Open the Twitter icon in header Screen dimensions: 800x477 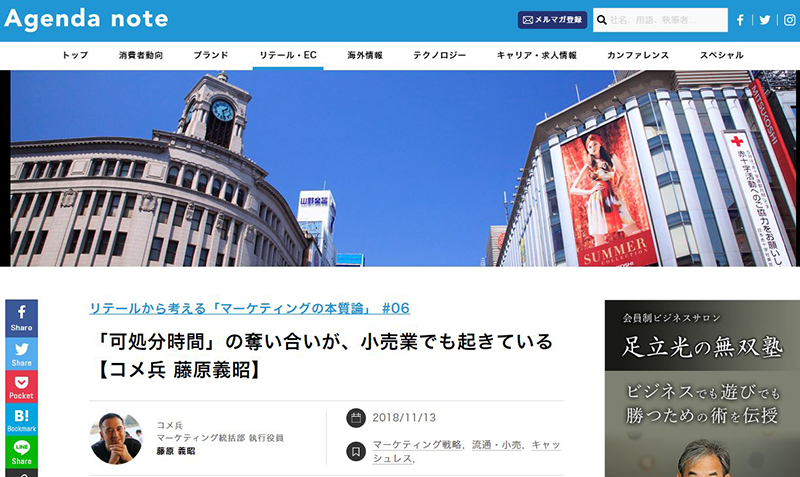(x=765, y=20)
